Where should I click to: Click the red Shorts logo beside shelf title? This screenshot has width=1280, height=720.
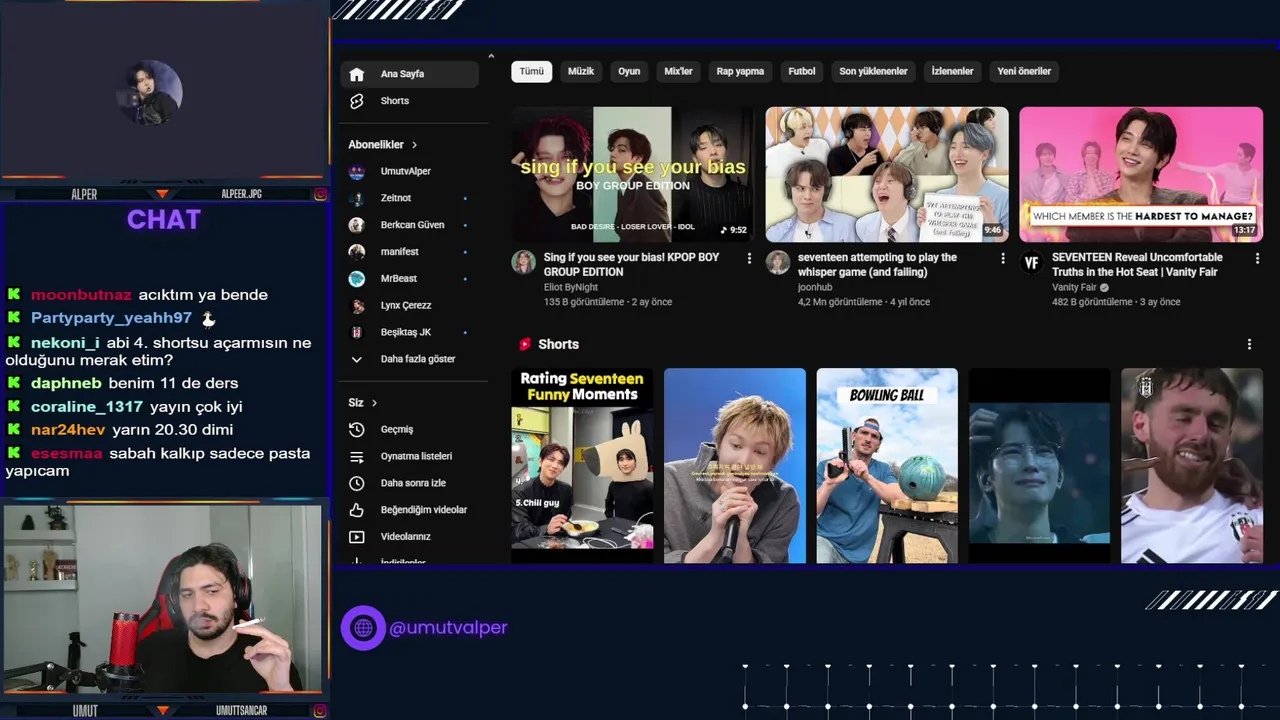tap(524, 344)
